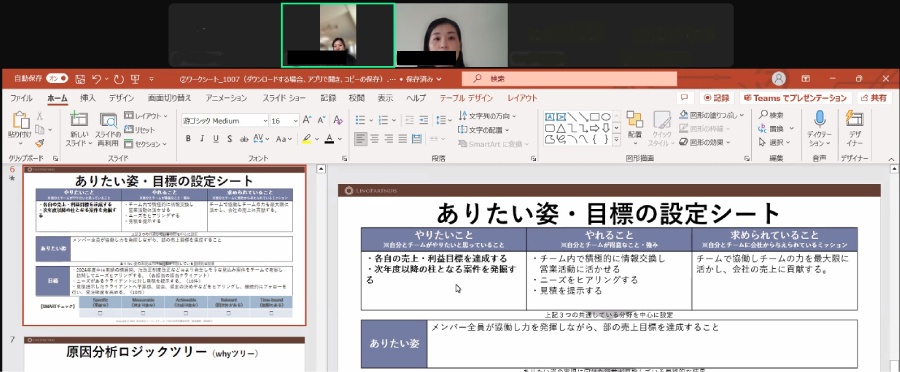
Task: Toggle Underline formatting
Action: click(216, 138)
